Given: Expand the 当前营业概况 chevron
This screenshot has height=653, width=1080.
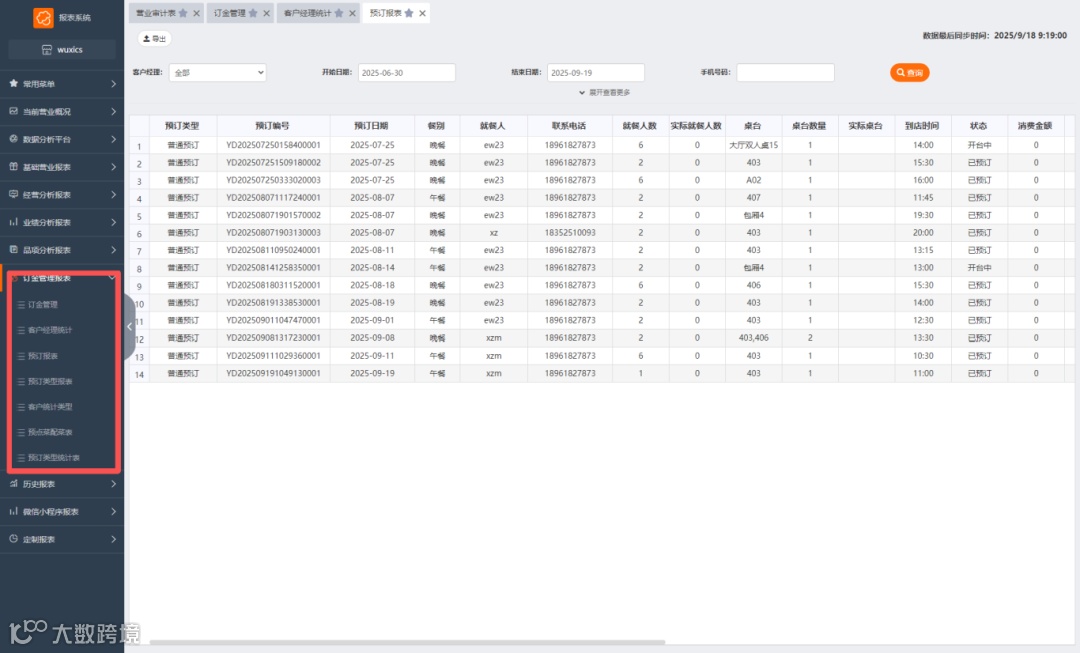Looking at the screenshot, I should coord(113,111).
